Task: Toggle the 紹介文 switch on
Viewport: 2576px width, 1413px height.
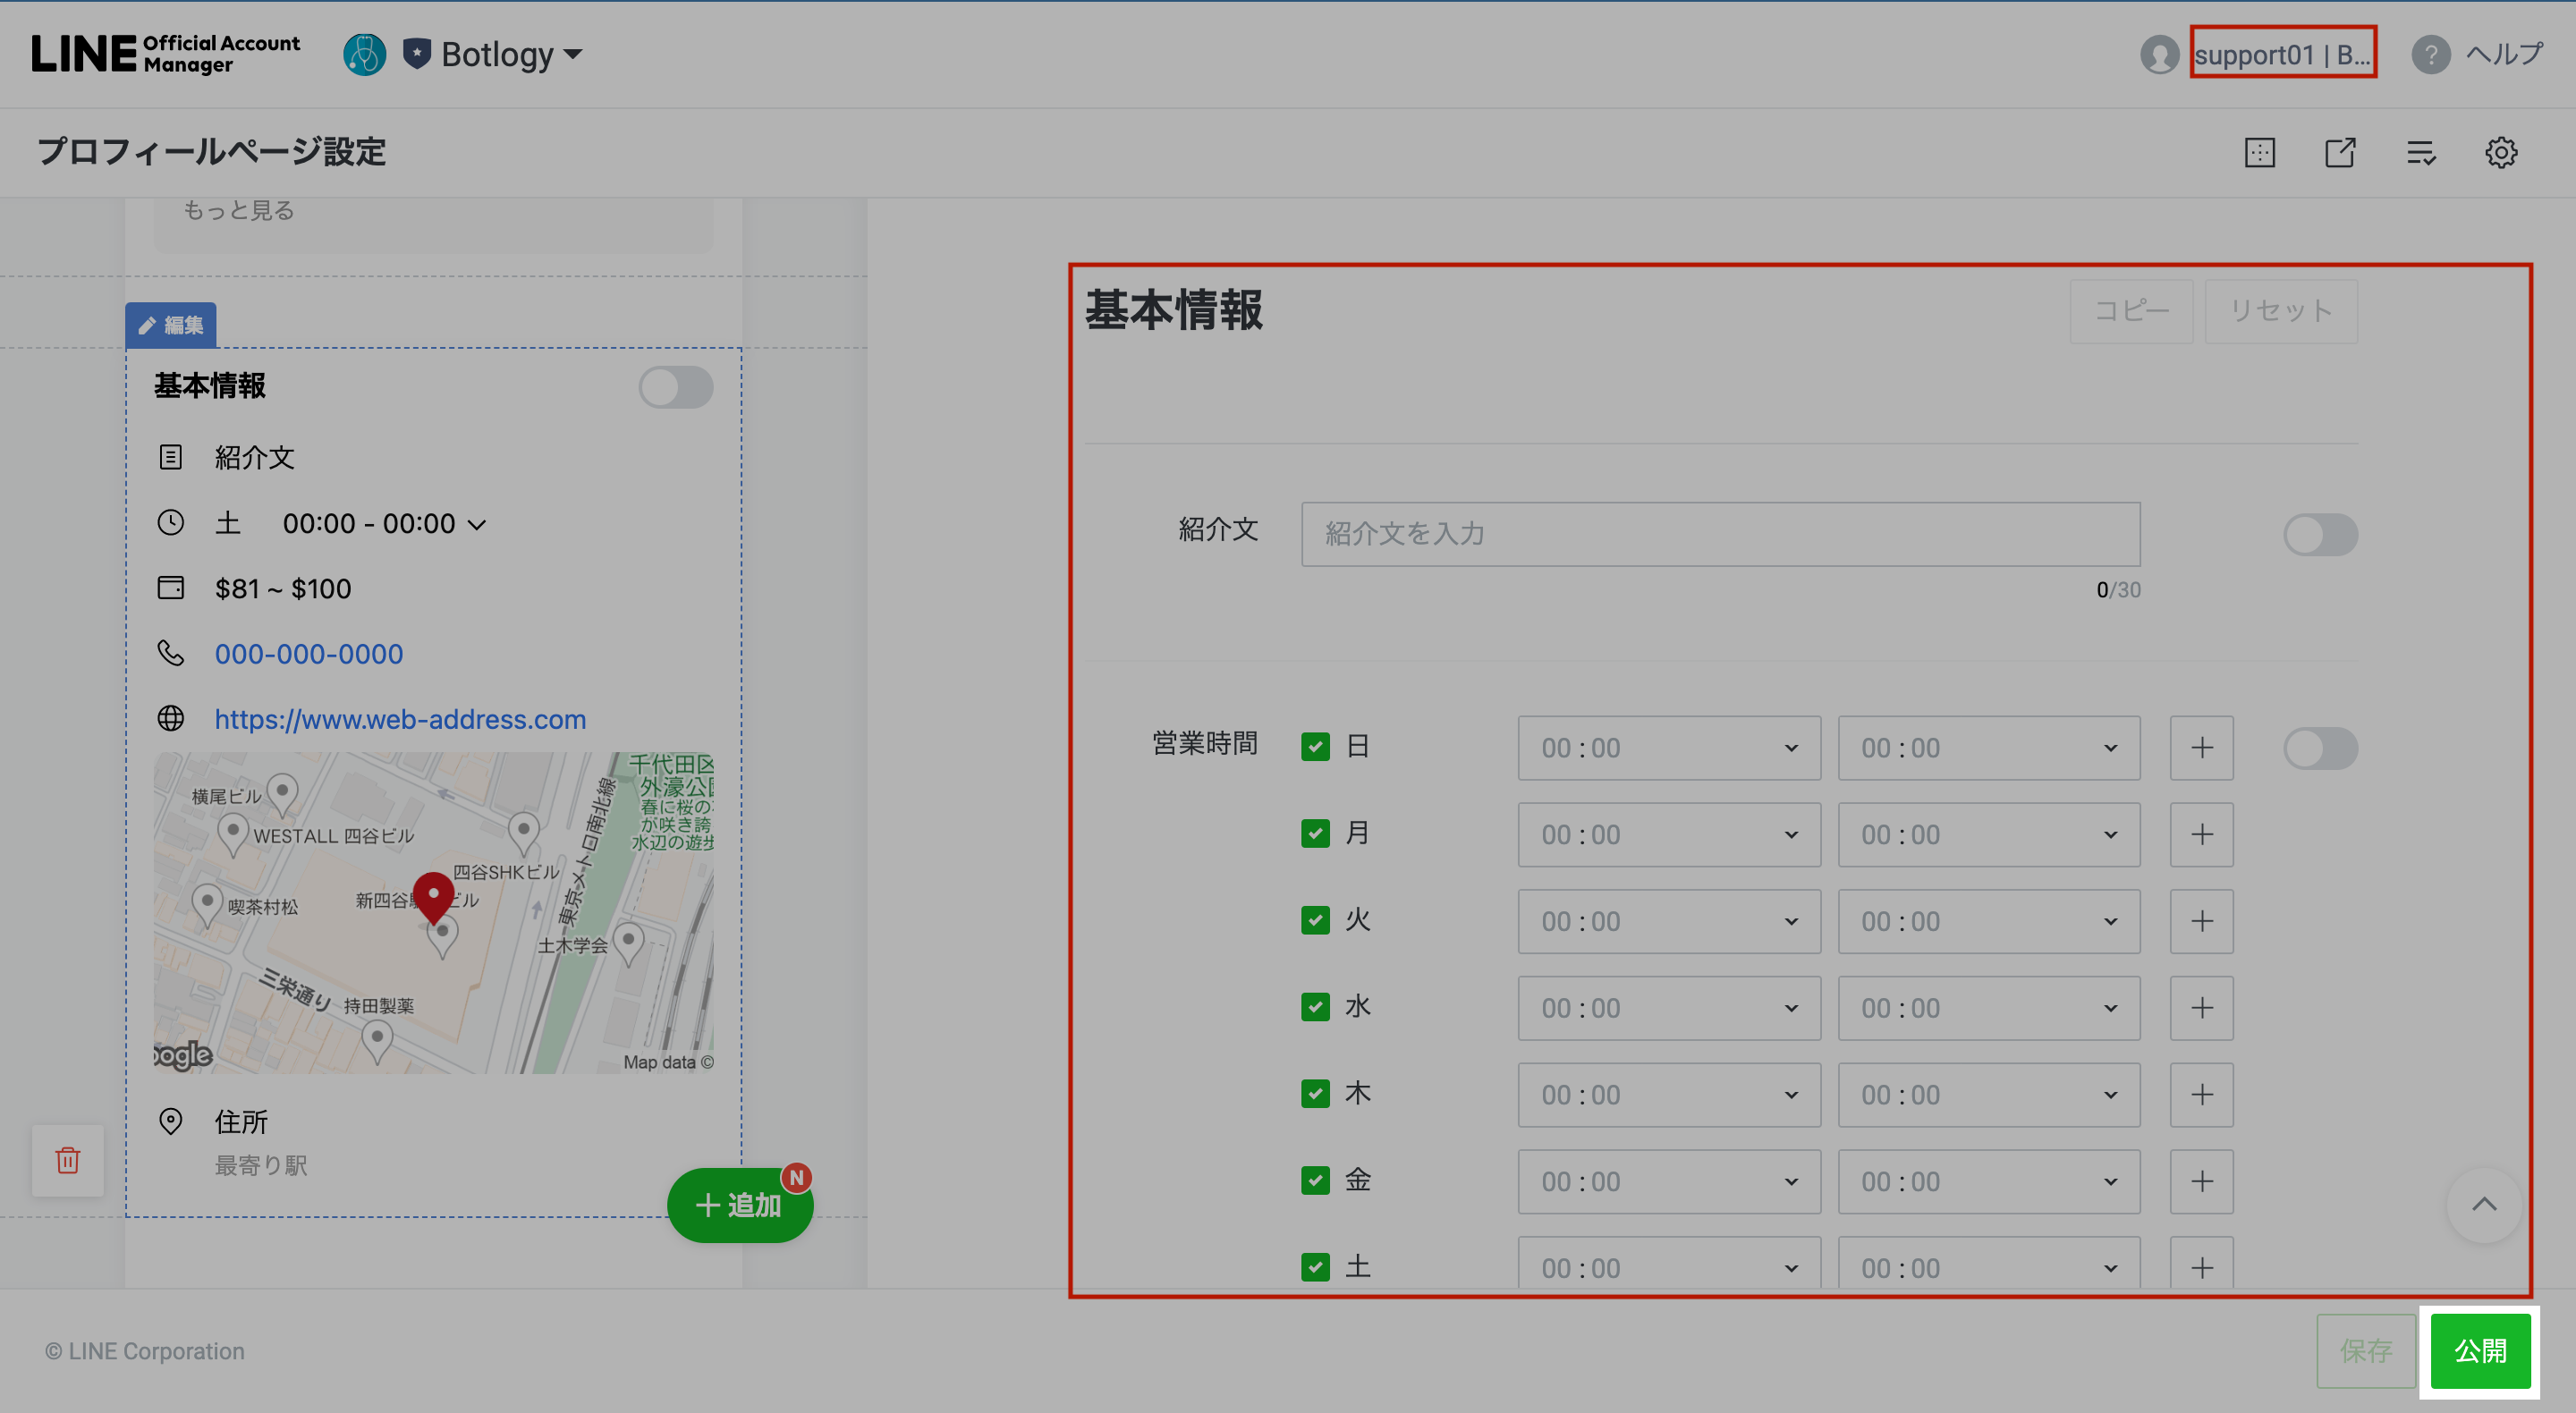Action: tap(2320, 535)
